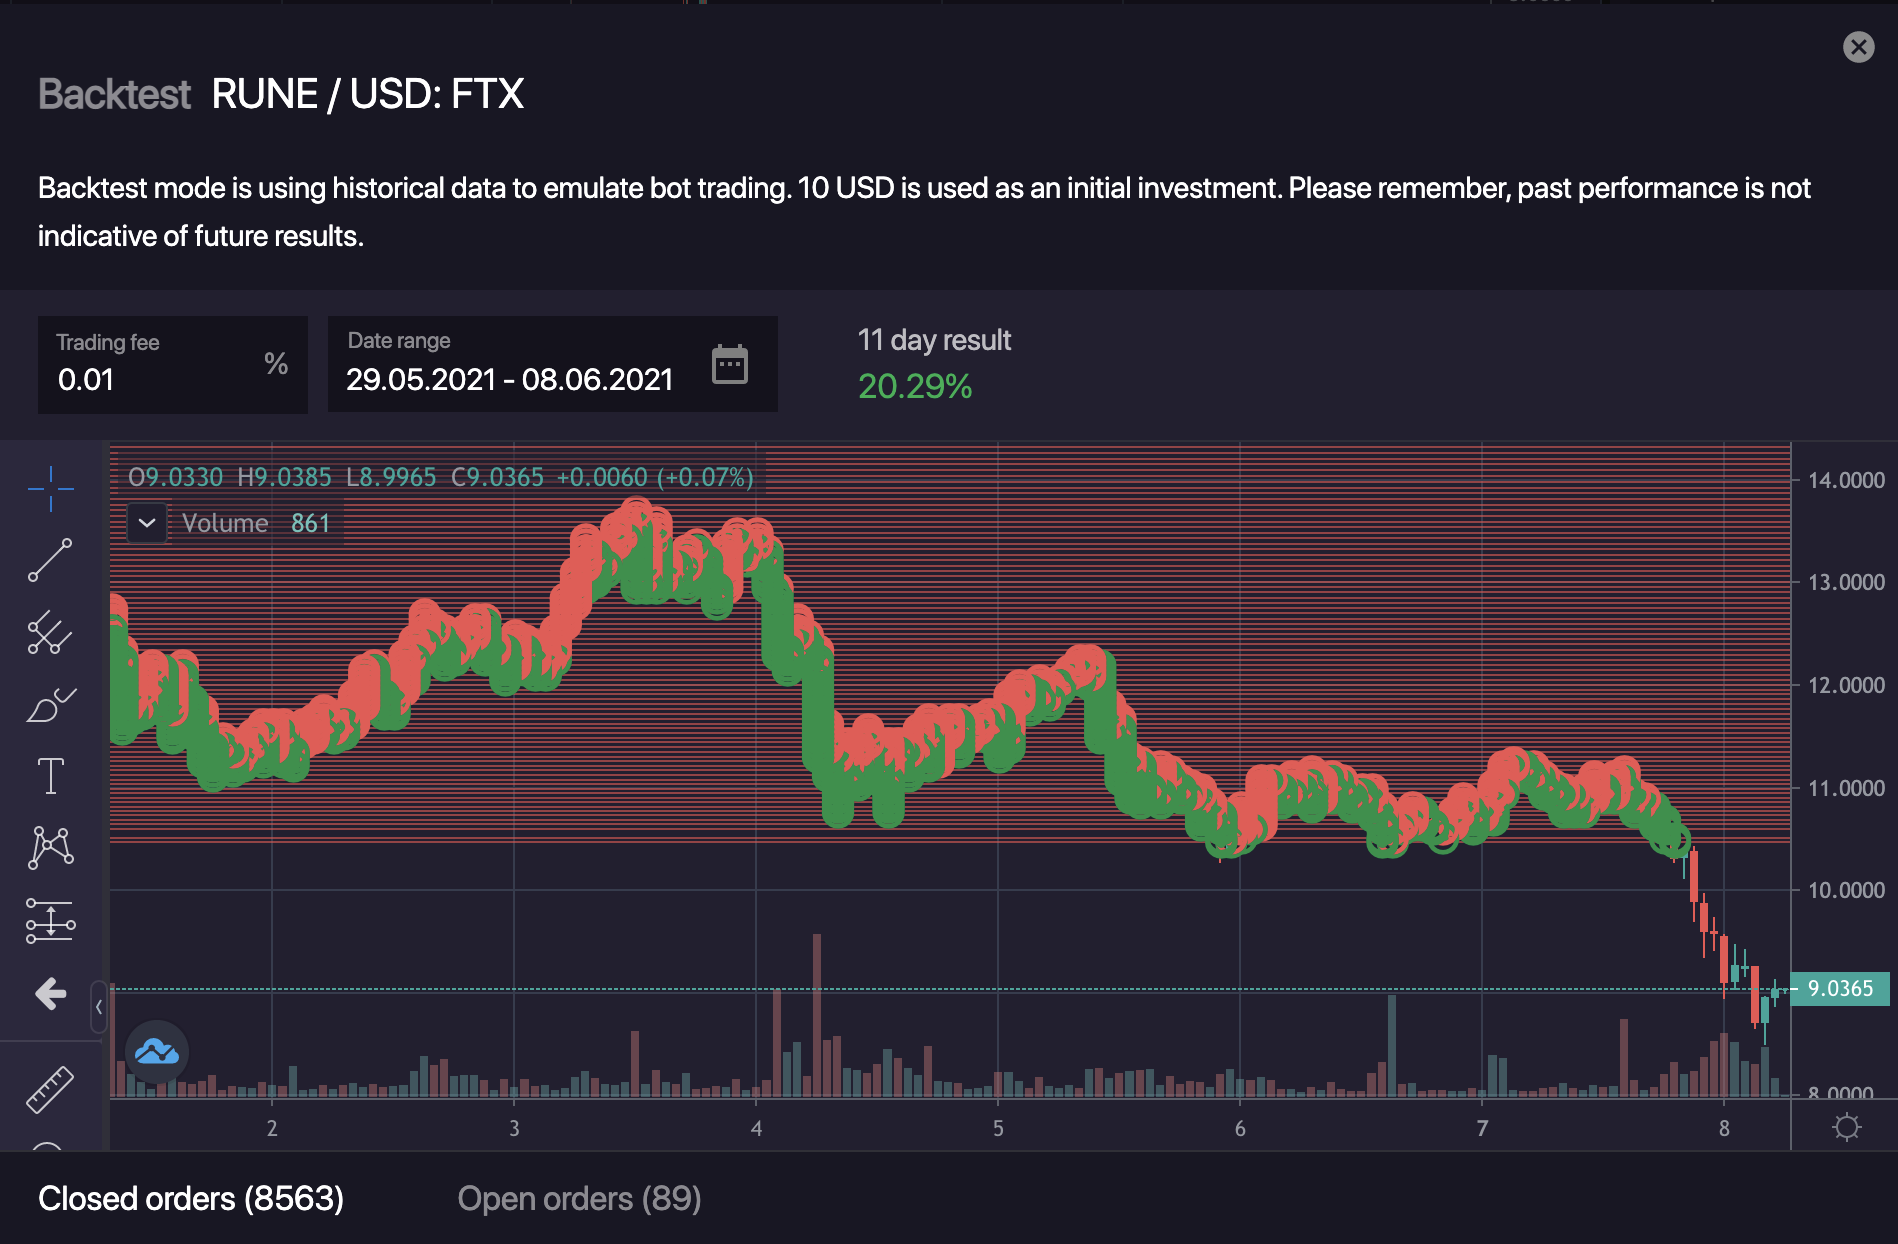This screenshot has height=1244, width=1898.
Task: Click the left arrow icons tool
Action: [x=50, y=993]
